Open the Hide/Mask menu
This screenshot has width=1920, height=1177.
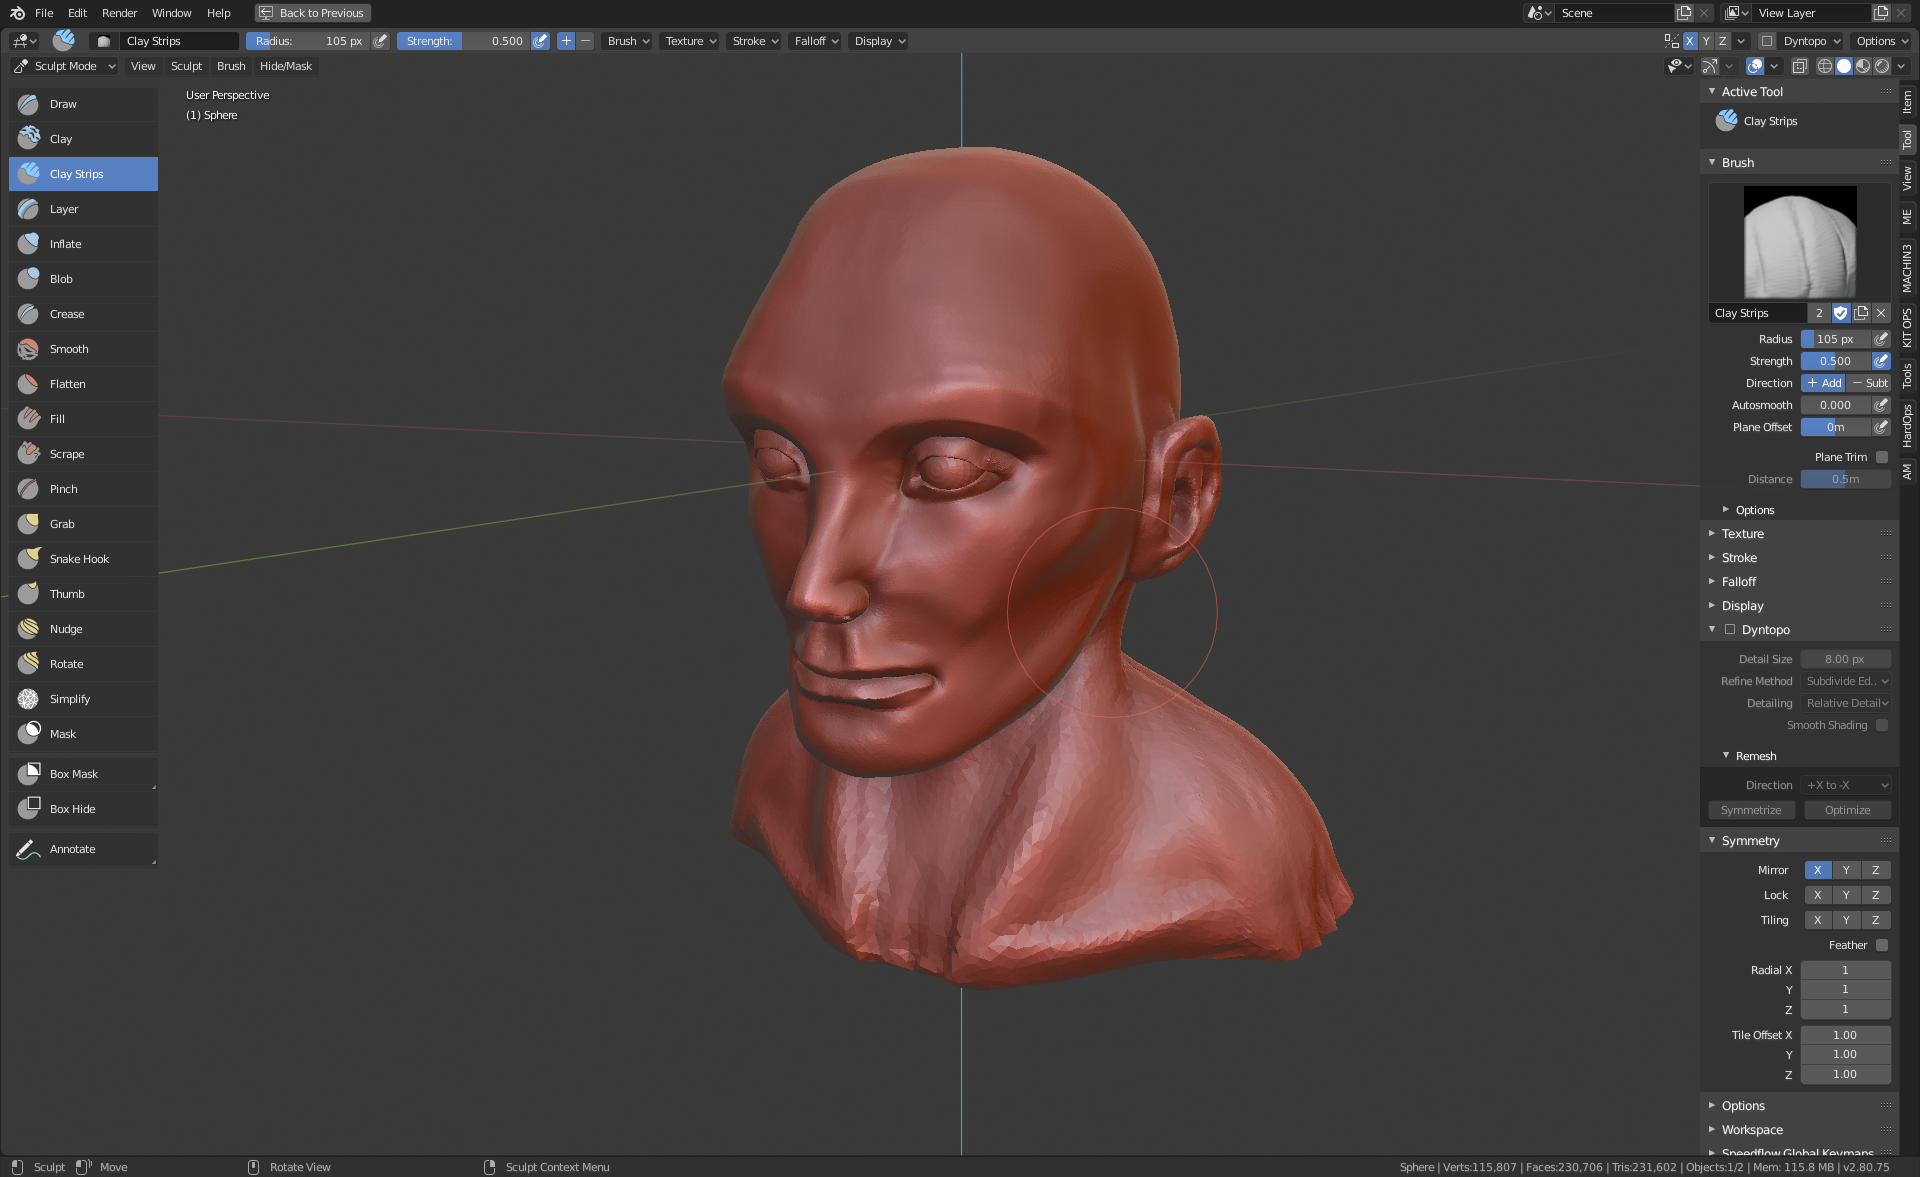pos(285,66)
